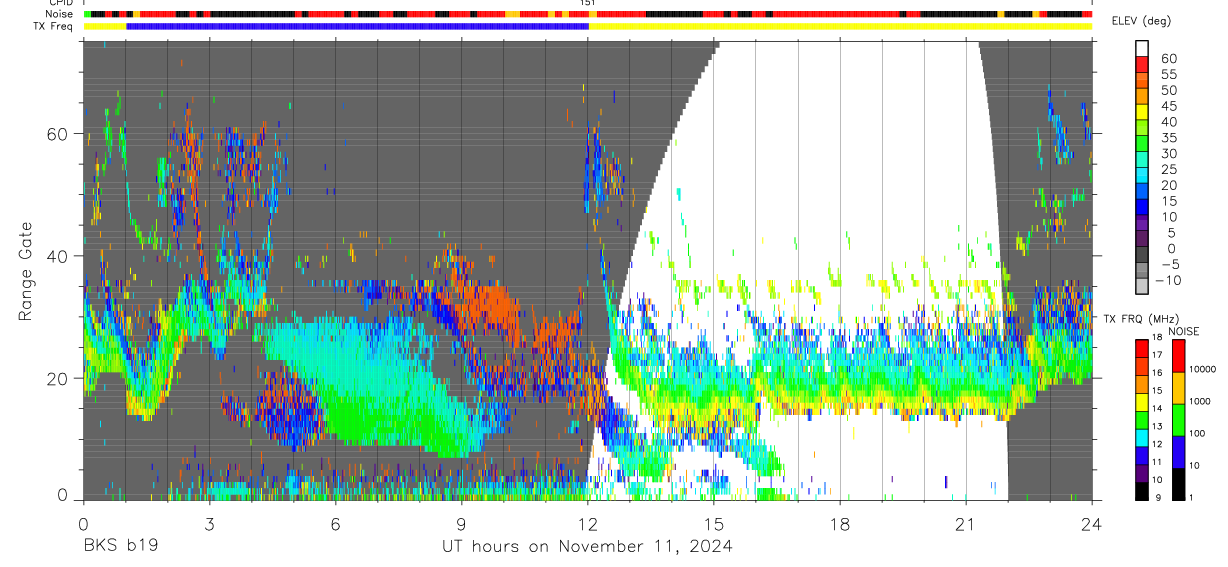Click the '55' label on the ELEV scale
This screenshot has width=1228, height=567.
pyautogui.click(x=1169, y=73)
